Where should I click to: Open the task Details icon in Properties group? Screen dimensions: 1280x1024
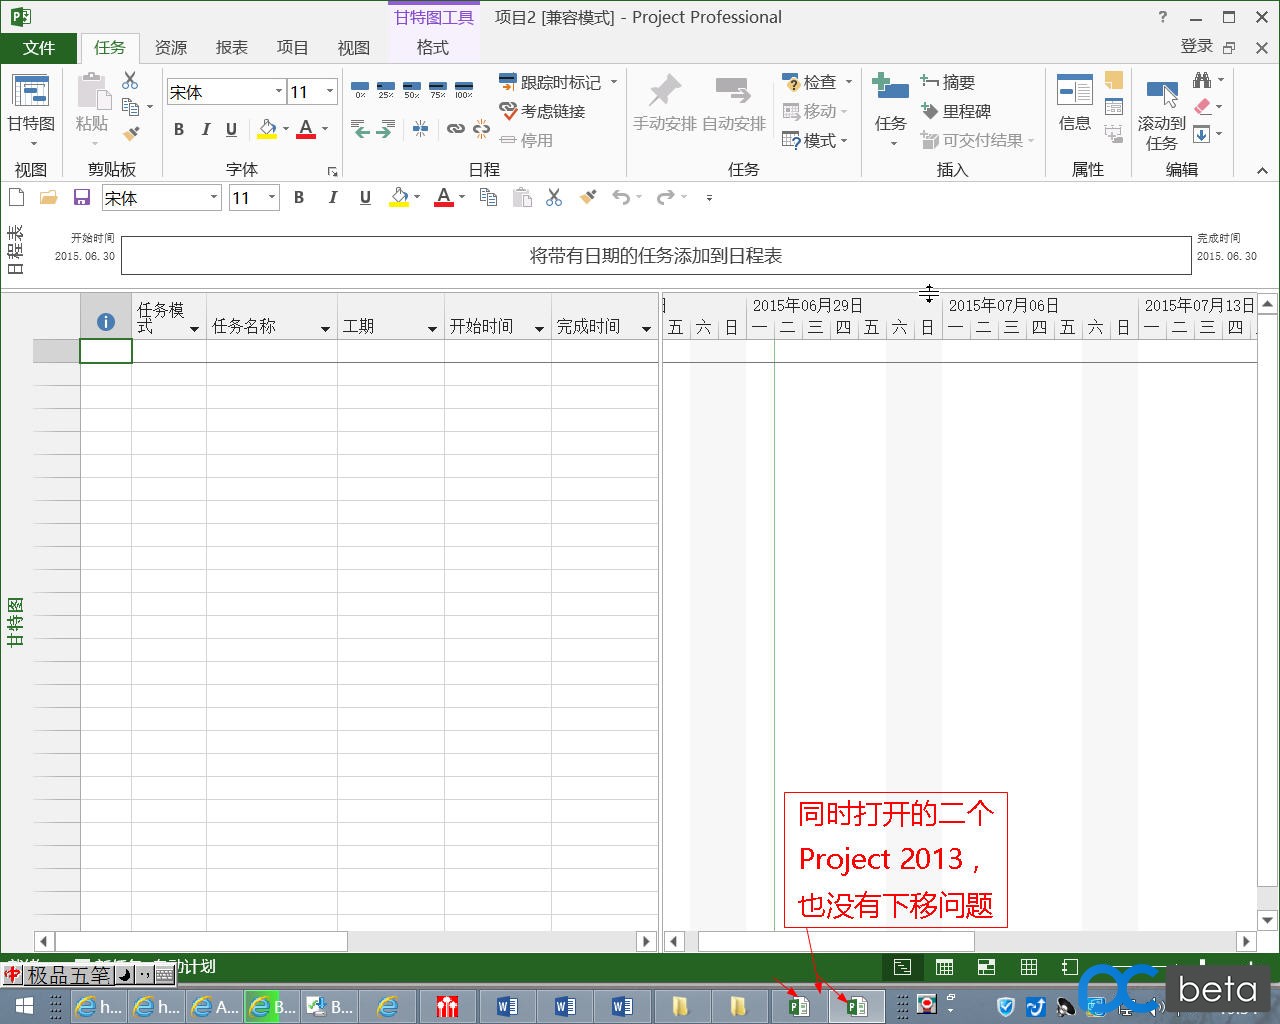[x=1114, y=107]
